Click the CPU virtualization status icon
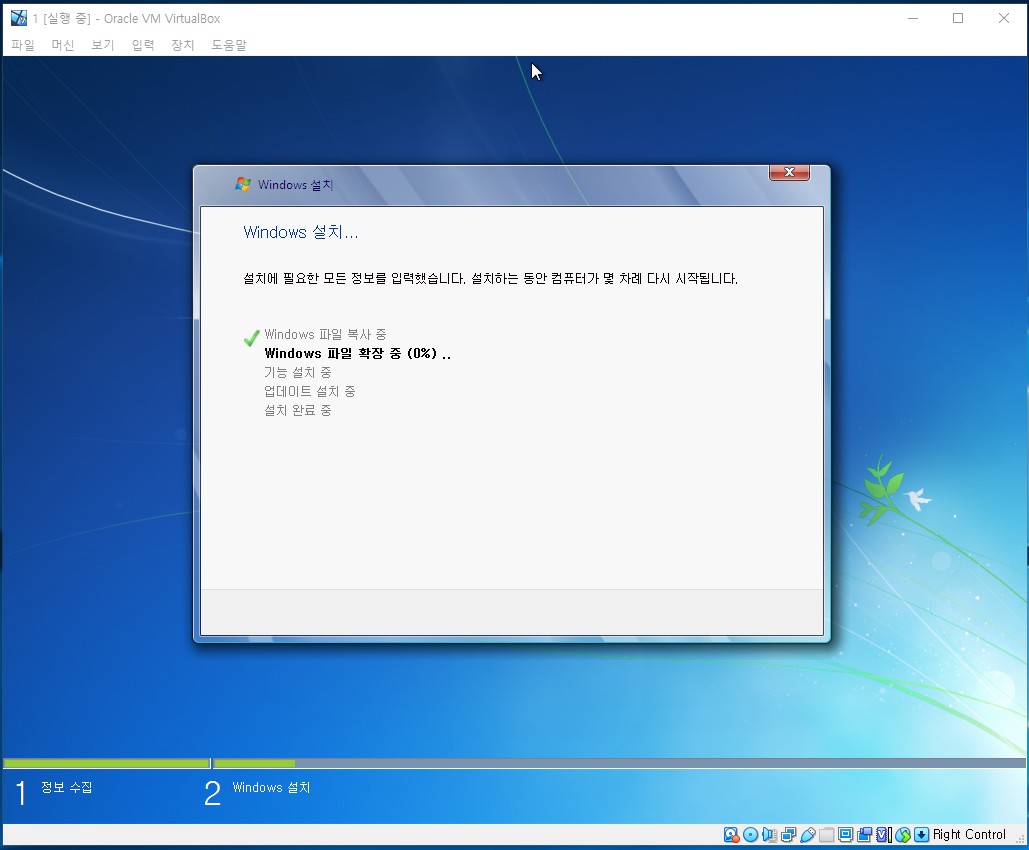This screenshot has width=1029, height=850. pos(884,834)
